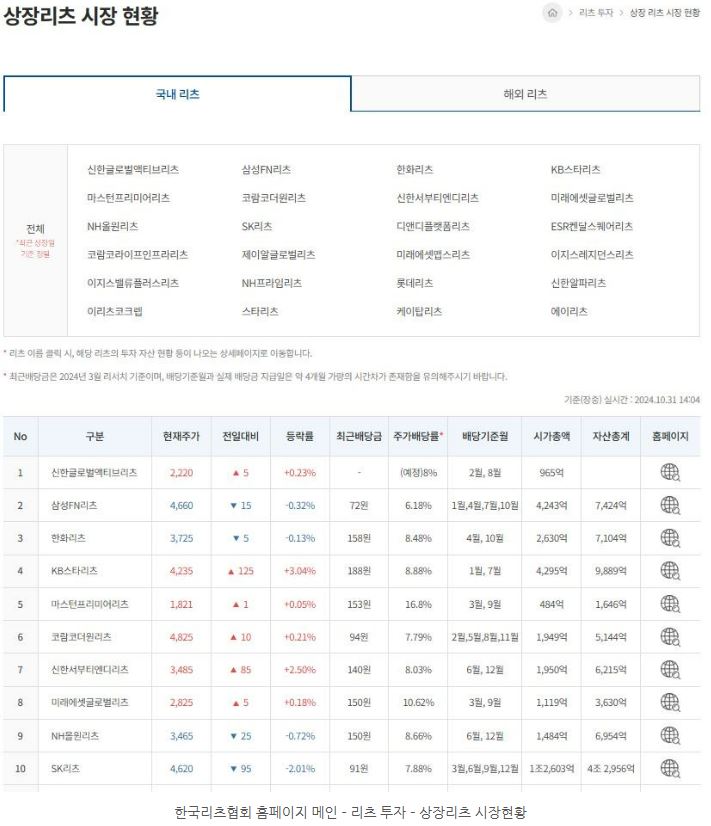Select 코람코더원리츠 name in table row 6
Screen dimensions: 711x826
click(81, 637)
